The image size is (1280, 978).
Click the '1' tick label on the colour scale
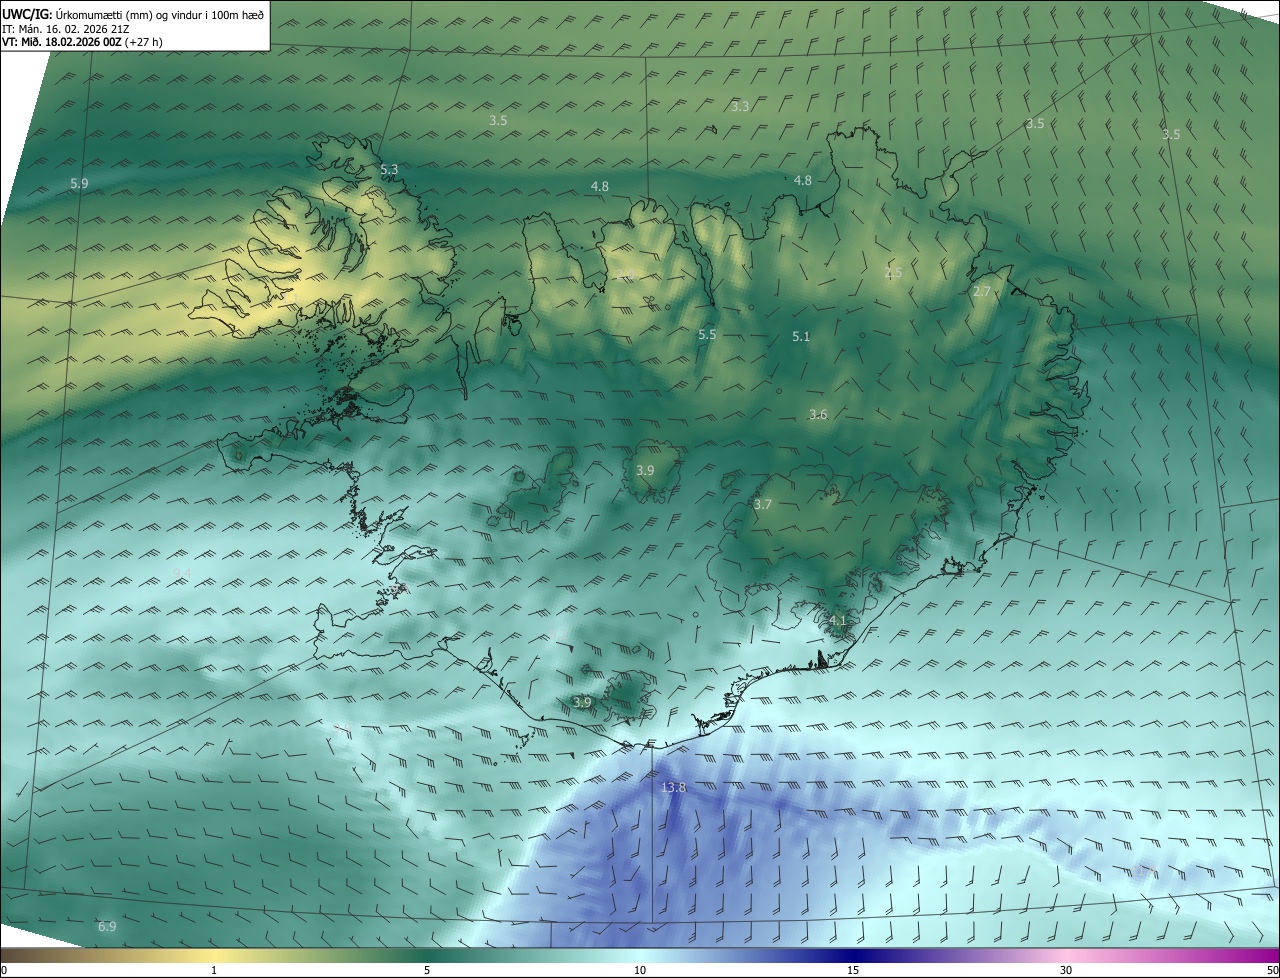[x=214, y=970]
